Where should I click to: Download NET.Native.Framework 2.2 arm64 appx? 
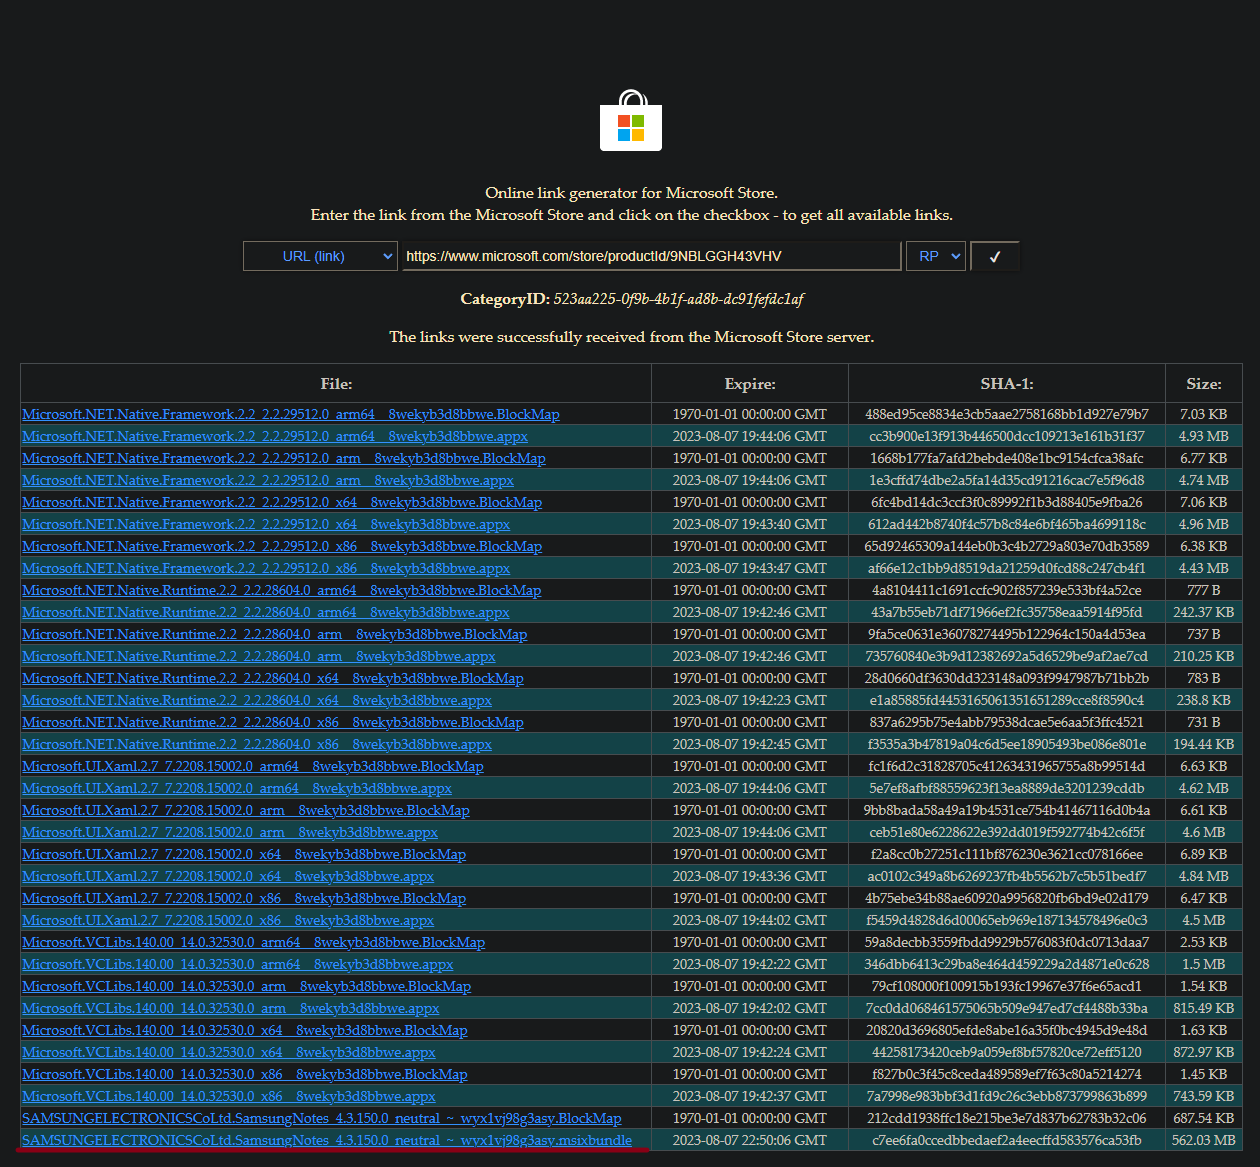click(x=275, y=436)
